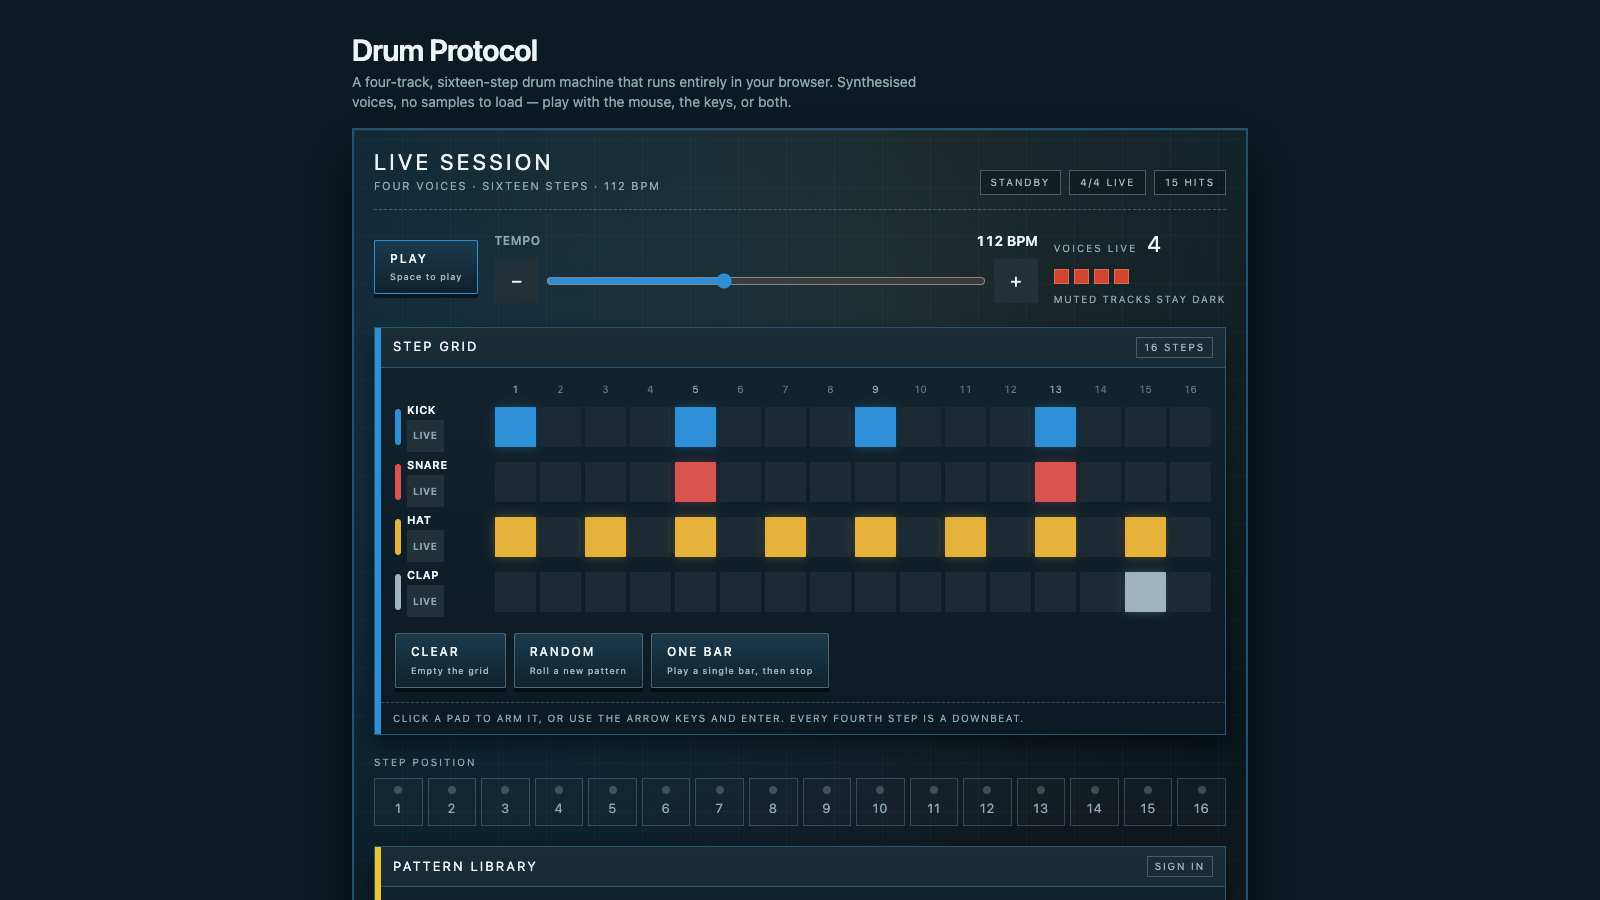Select step position indicator 1
The width and height of the screenshot is (1600, 900).
pos(398,802)
